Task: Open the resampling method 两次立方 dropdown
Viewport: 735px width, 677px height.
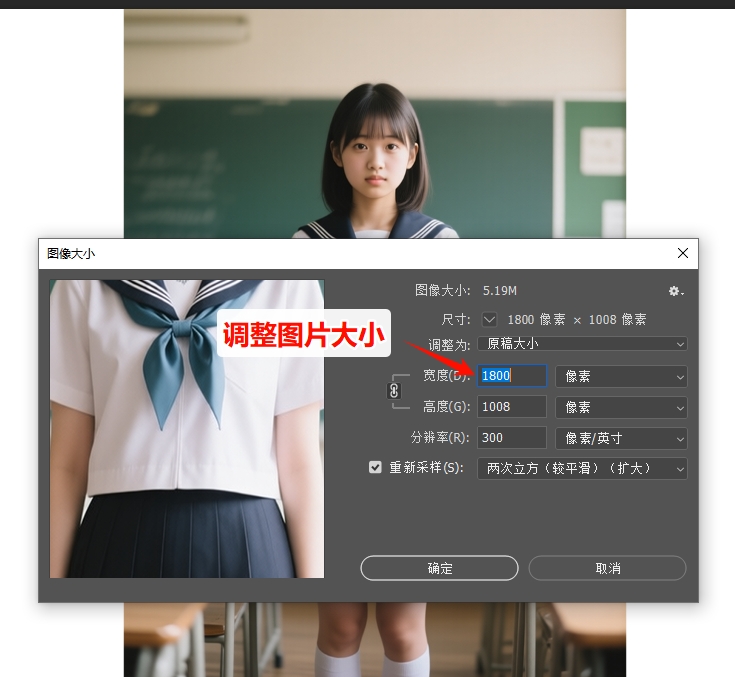Action: point(582,468)
